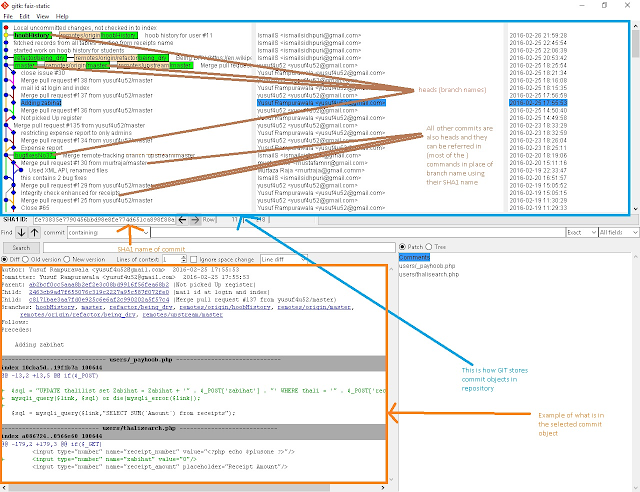Screen dimensions: 640x492
Task: Select 'Local uncommitted changes' row
Action: pyautogui.click(x=85, y=28)
